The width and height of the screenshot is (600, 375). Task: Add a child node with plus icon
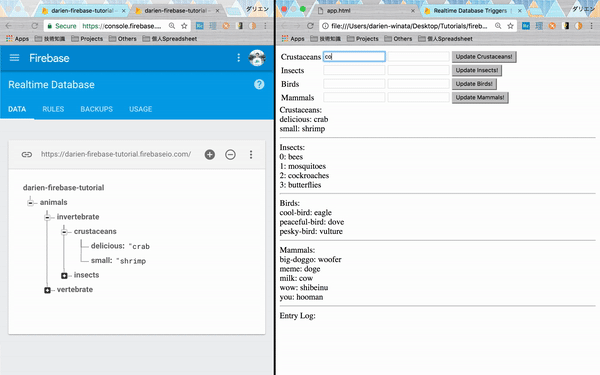(x=210, y=155)
